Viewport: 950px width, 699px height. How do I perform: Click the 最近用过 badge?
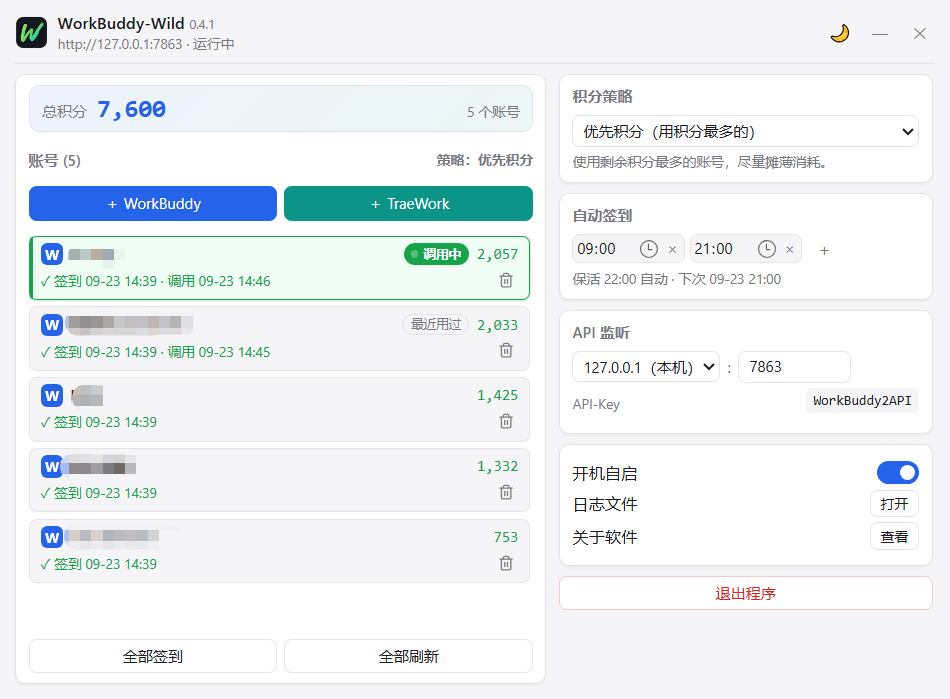pyautogui.click(x=436, y=325)
